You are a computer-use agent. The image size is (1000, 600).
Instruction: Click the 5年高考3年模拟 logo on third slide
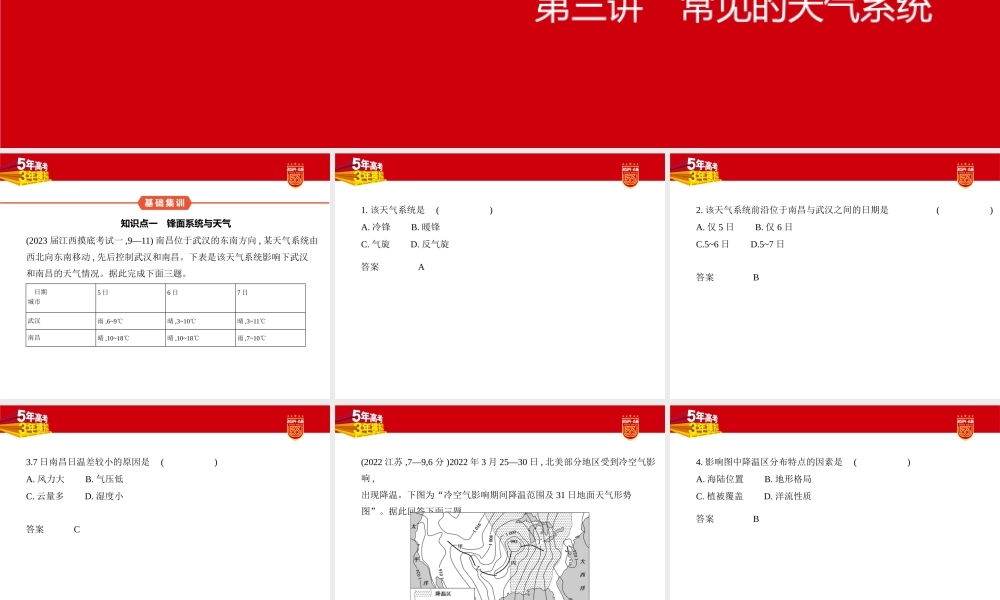704,171
